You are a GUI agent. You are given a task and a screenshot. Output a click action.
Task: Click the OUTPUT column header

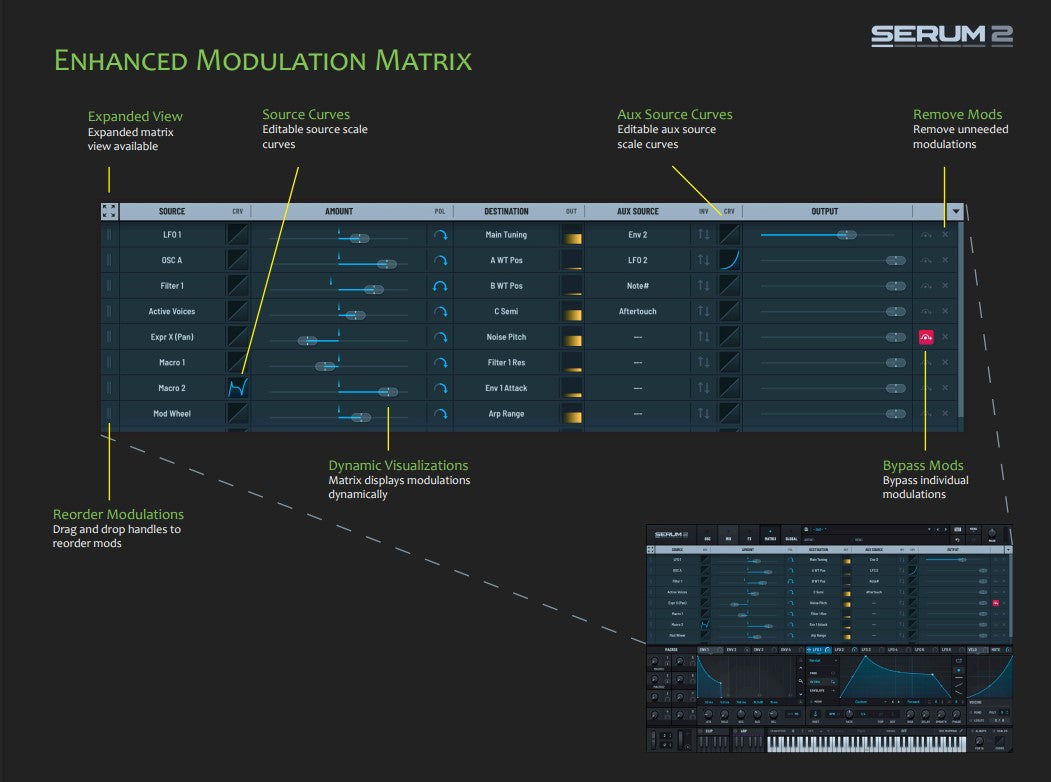(x=824, y=211)
